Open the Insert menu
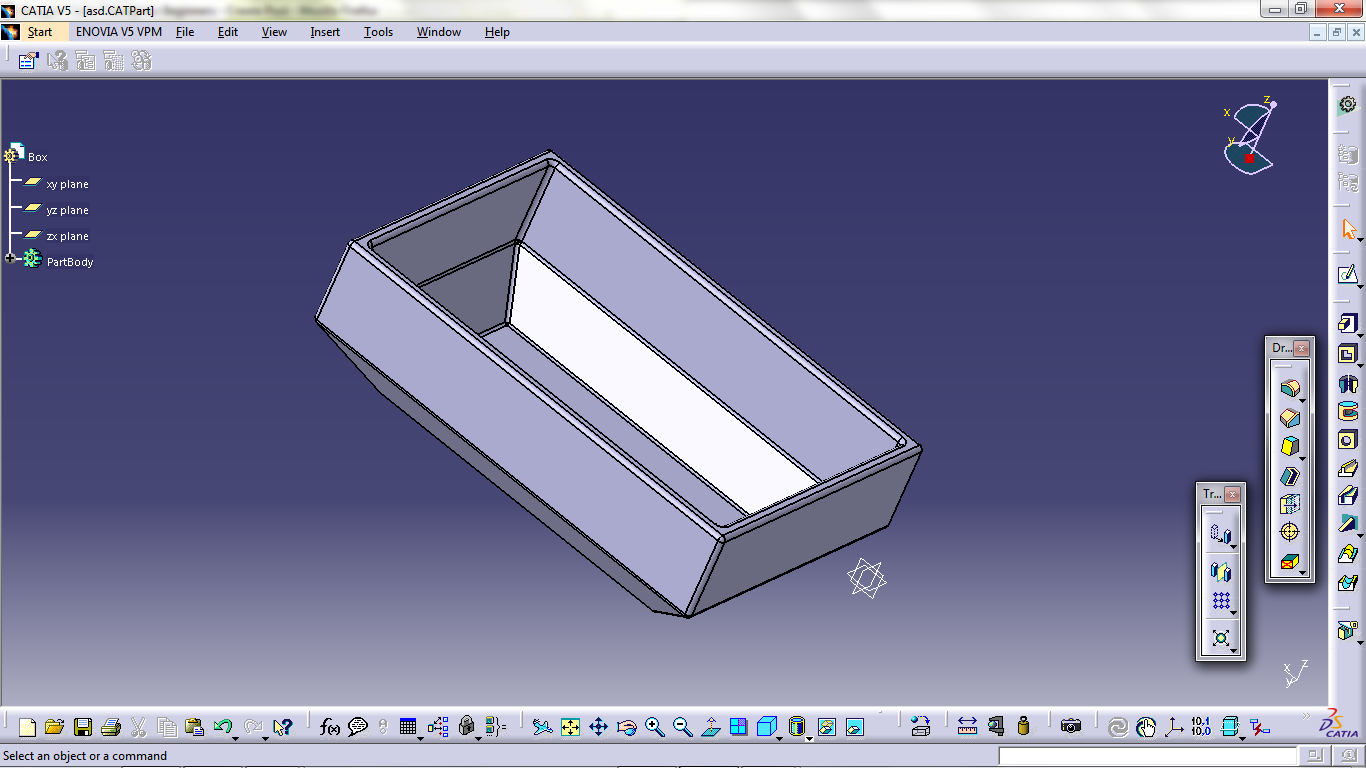The width and height of the screenshot is (1366, 768). pyautogui.click(x=324, y=31)
